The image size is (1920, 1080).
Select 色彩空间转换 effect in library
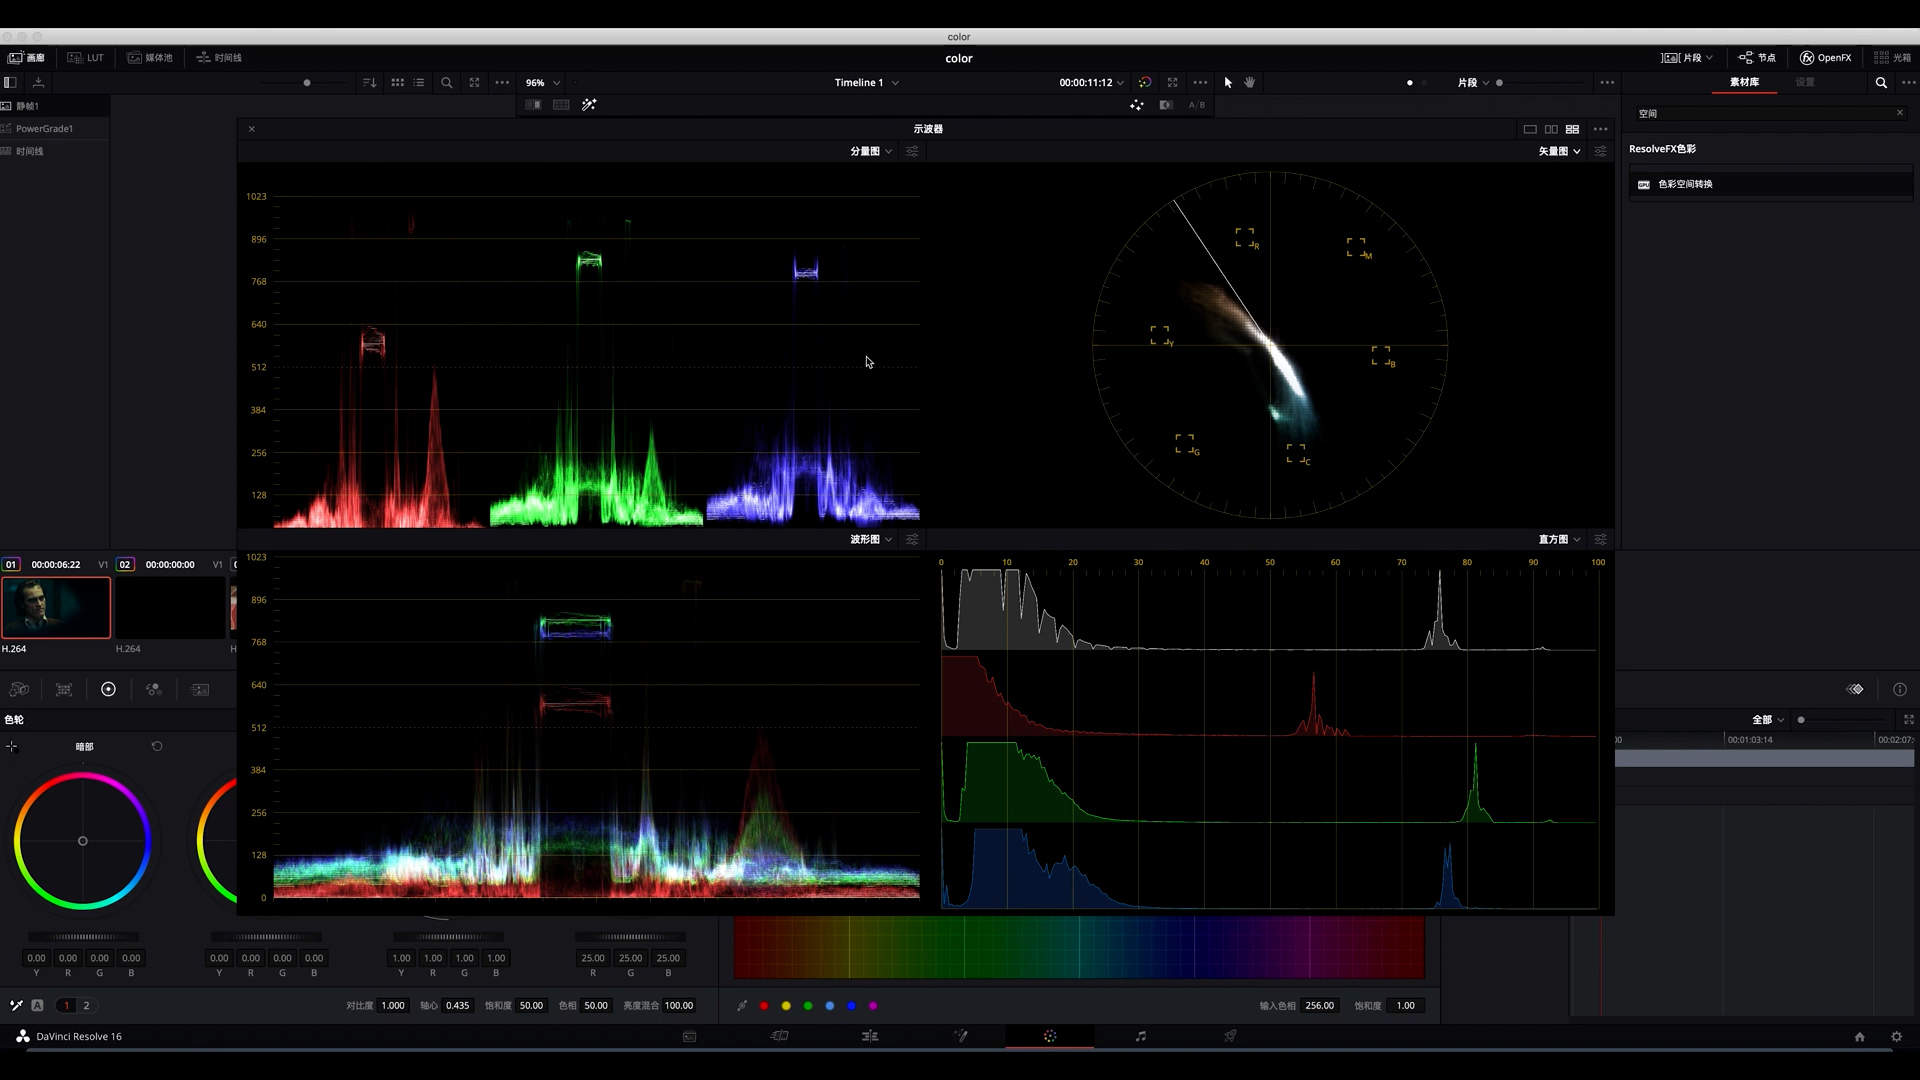[1685, 184]
